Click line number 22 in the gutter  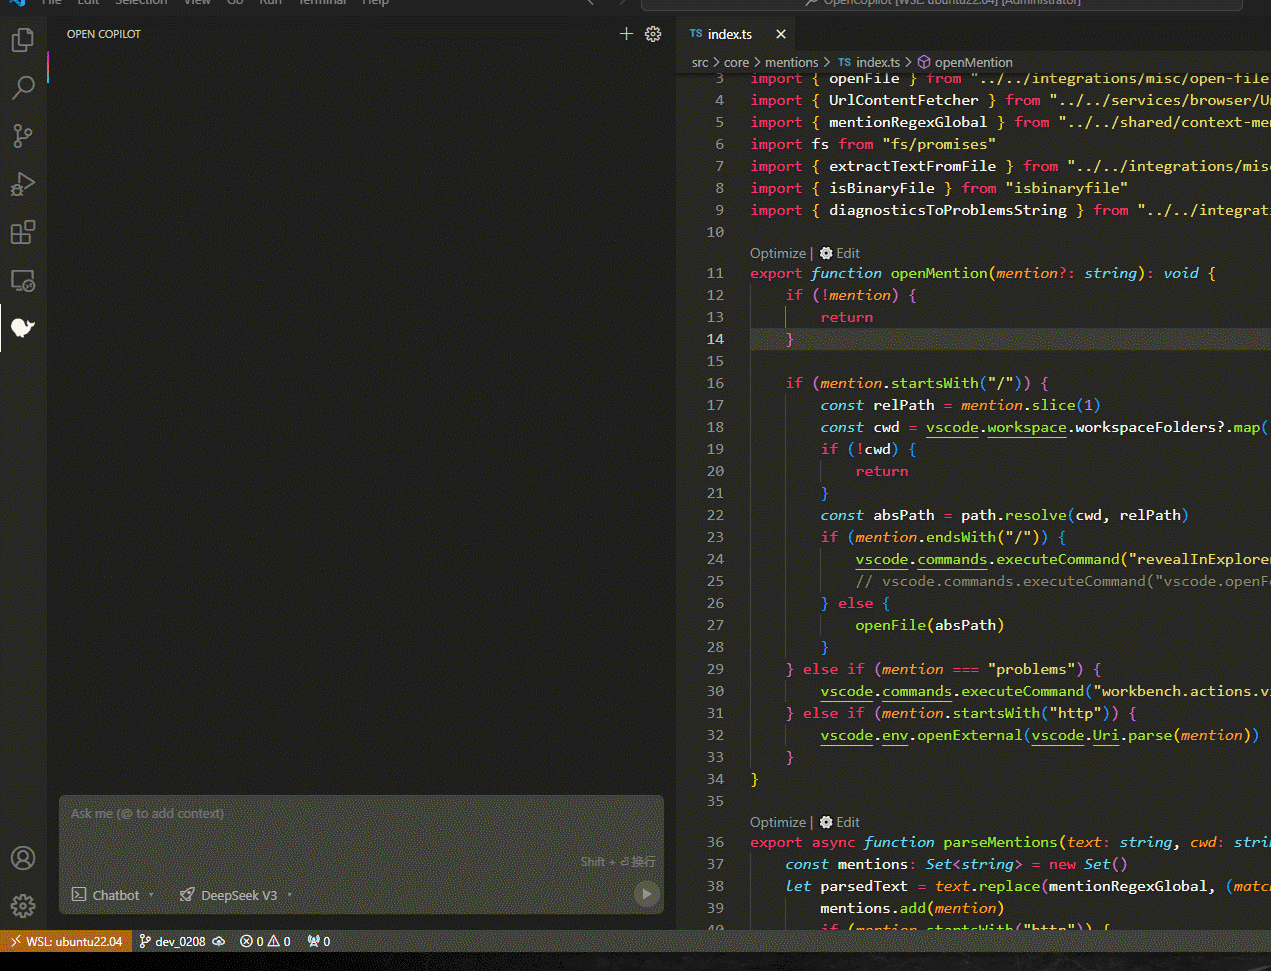(x=715, y=515)
